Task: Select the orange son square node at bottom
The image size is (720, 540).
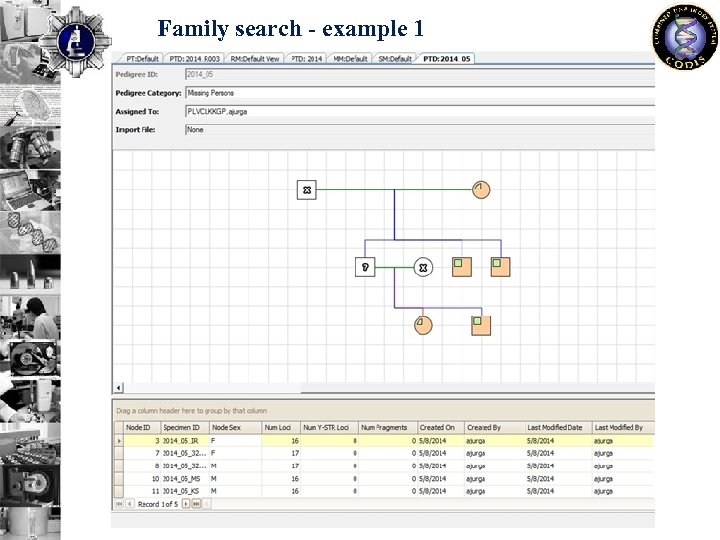Action: click(x=481, y=325)
